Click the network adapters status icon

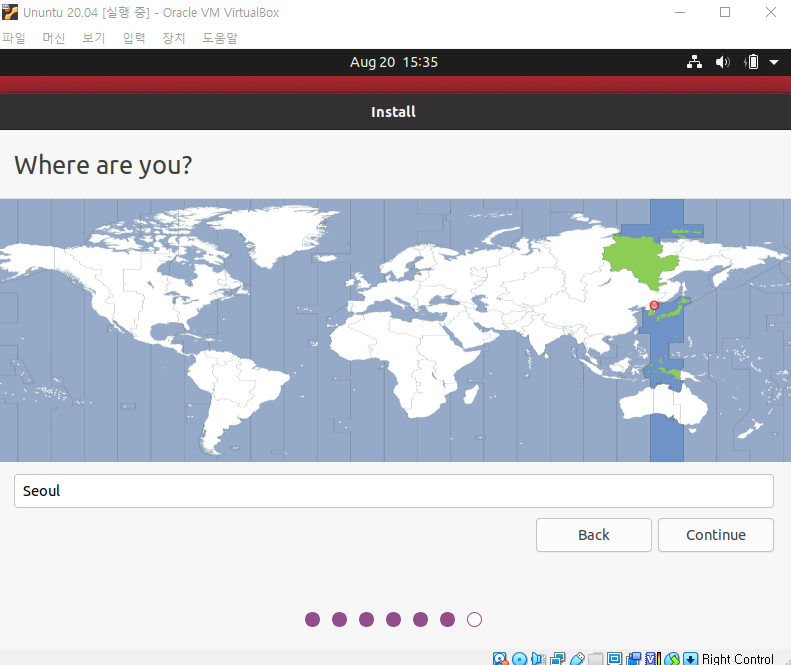(x=557, y=658)
